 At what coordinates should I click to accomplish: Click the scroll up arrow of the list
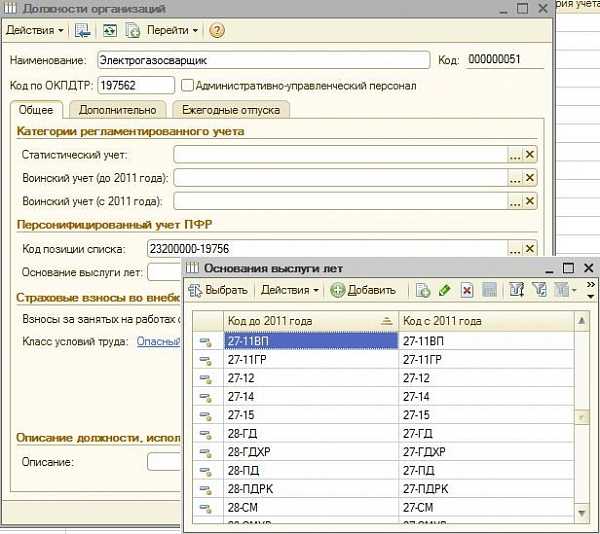tap(581, 321)
